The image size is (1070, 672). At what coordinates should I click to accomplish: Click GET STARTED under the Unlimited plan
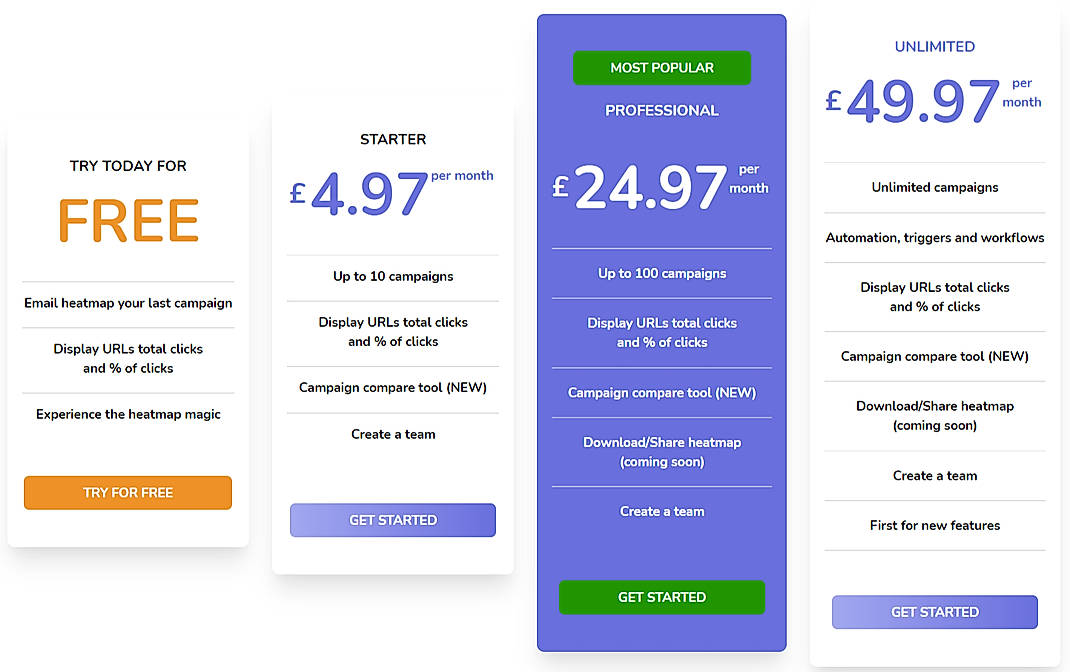pos(934,612)
